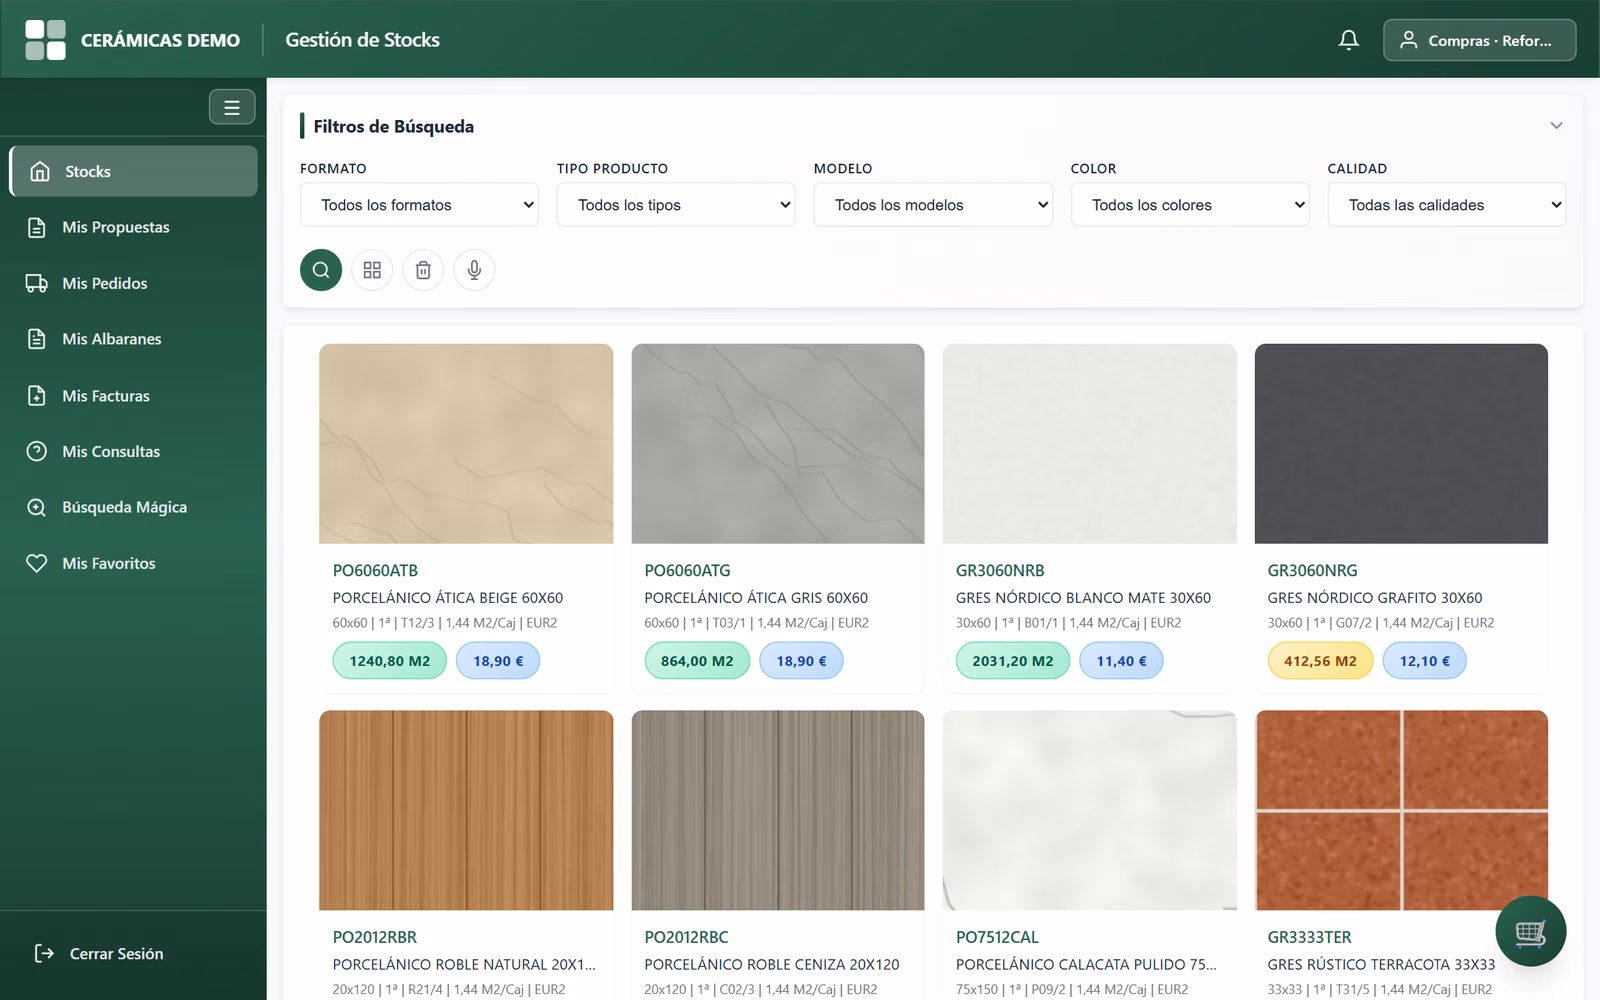Collapse the Filtros de Búsqueda panel chevron
The image size is (1600, 1000).
coord(1556,126)
